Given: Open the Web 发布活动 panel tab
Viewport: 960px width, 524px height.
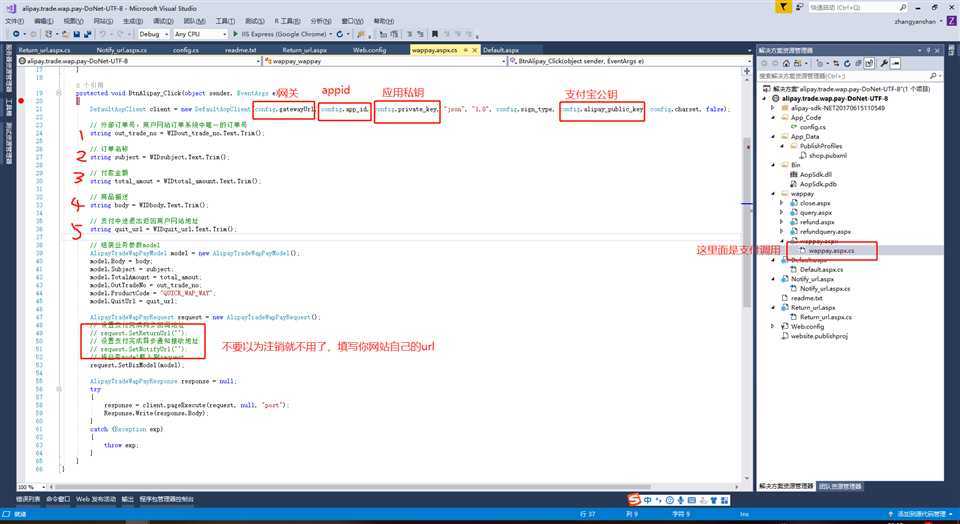Looking at the screenshot, I should click(96, 500).
